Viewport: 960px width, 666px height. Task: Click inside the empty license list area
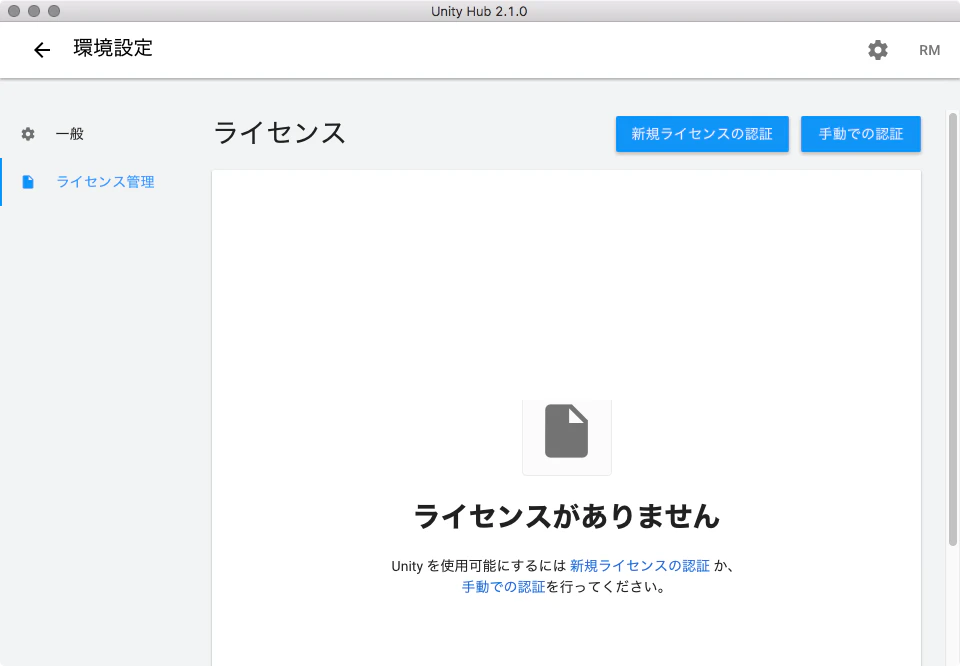pos(566,280)
